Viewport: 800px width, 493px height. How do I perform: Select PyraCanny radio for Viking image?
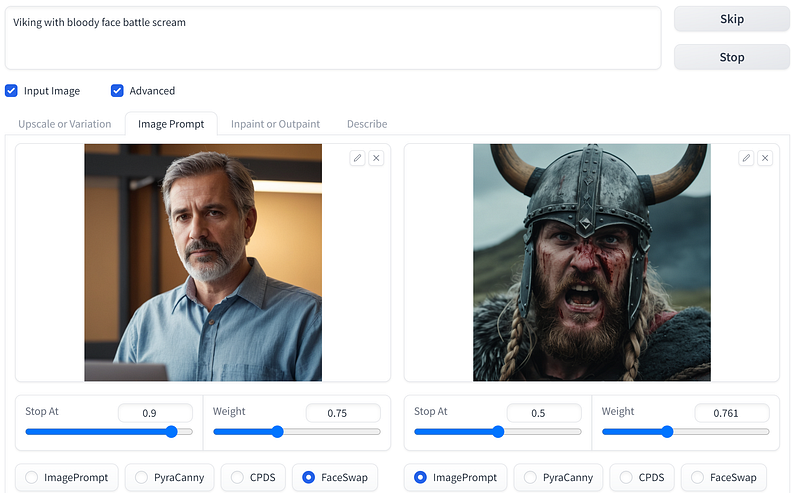[530, 477]
